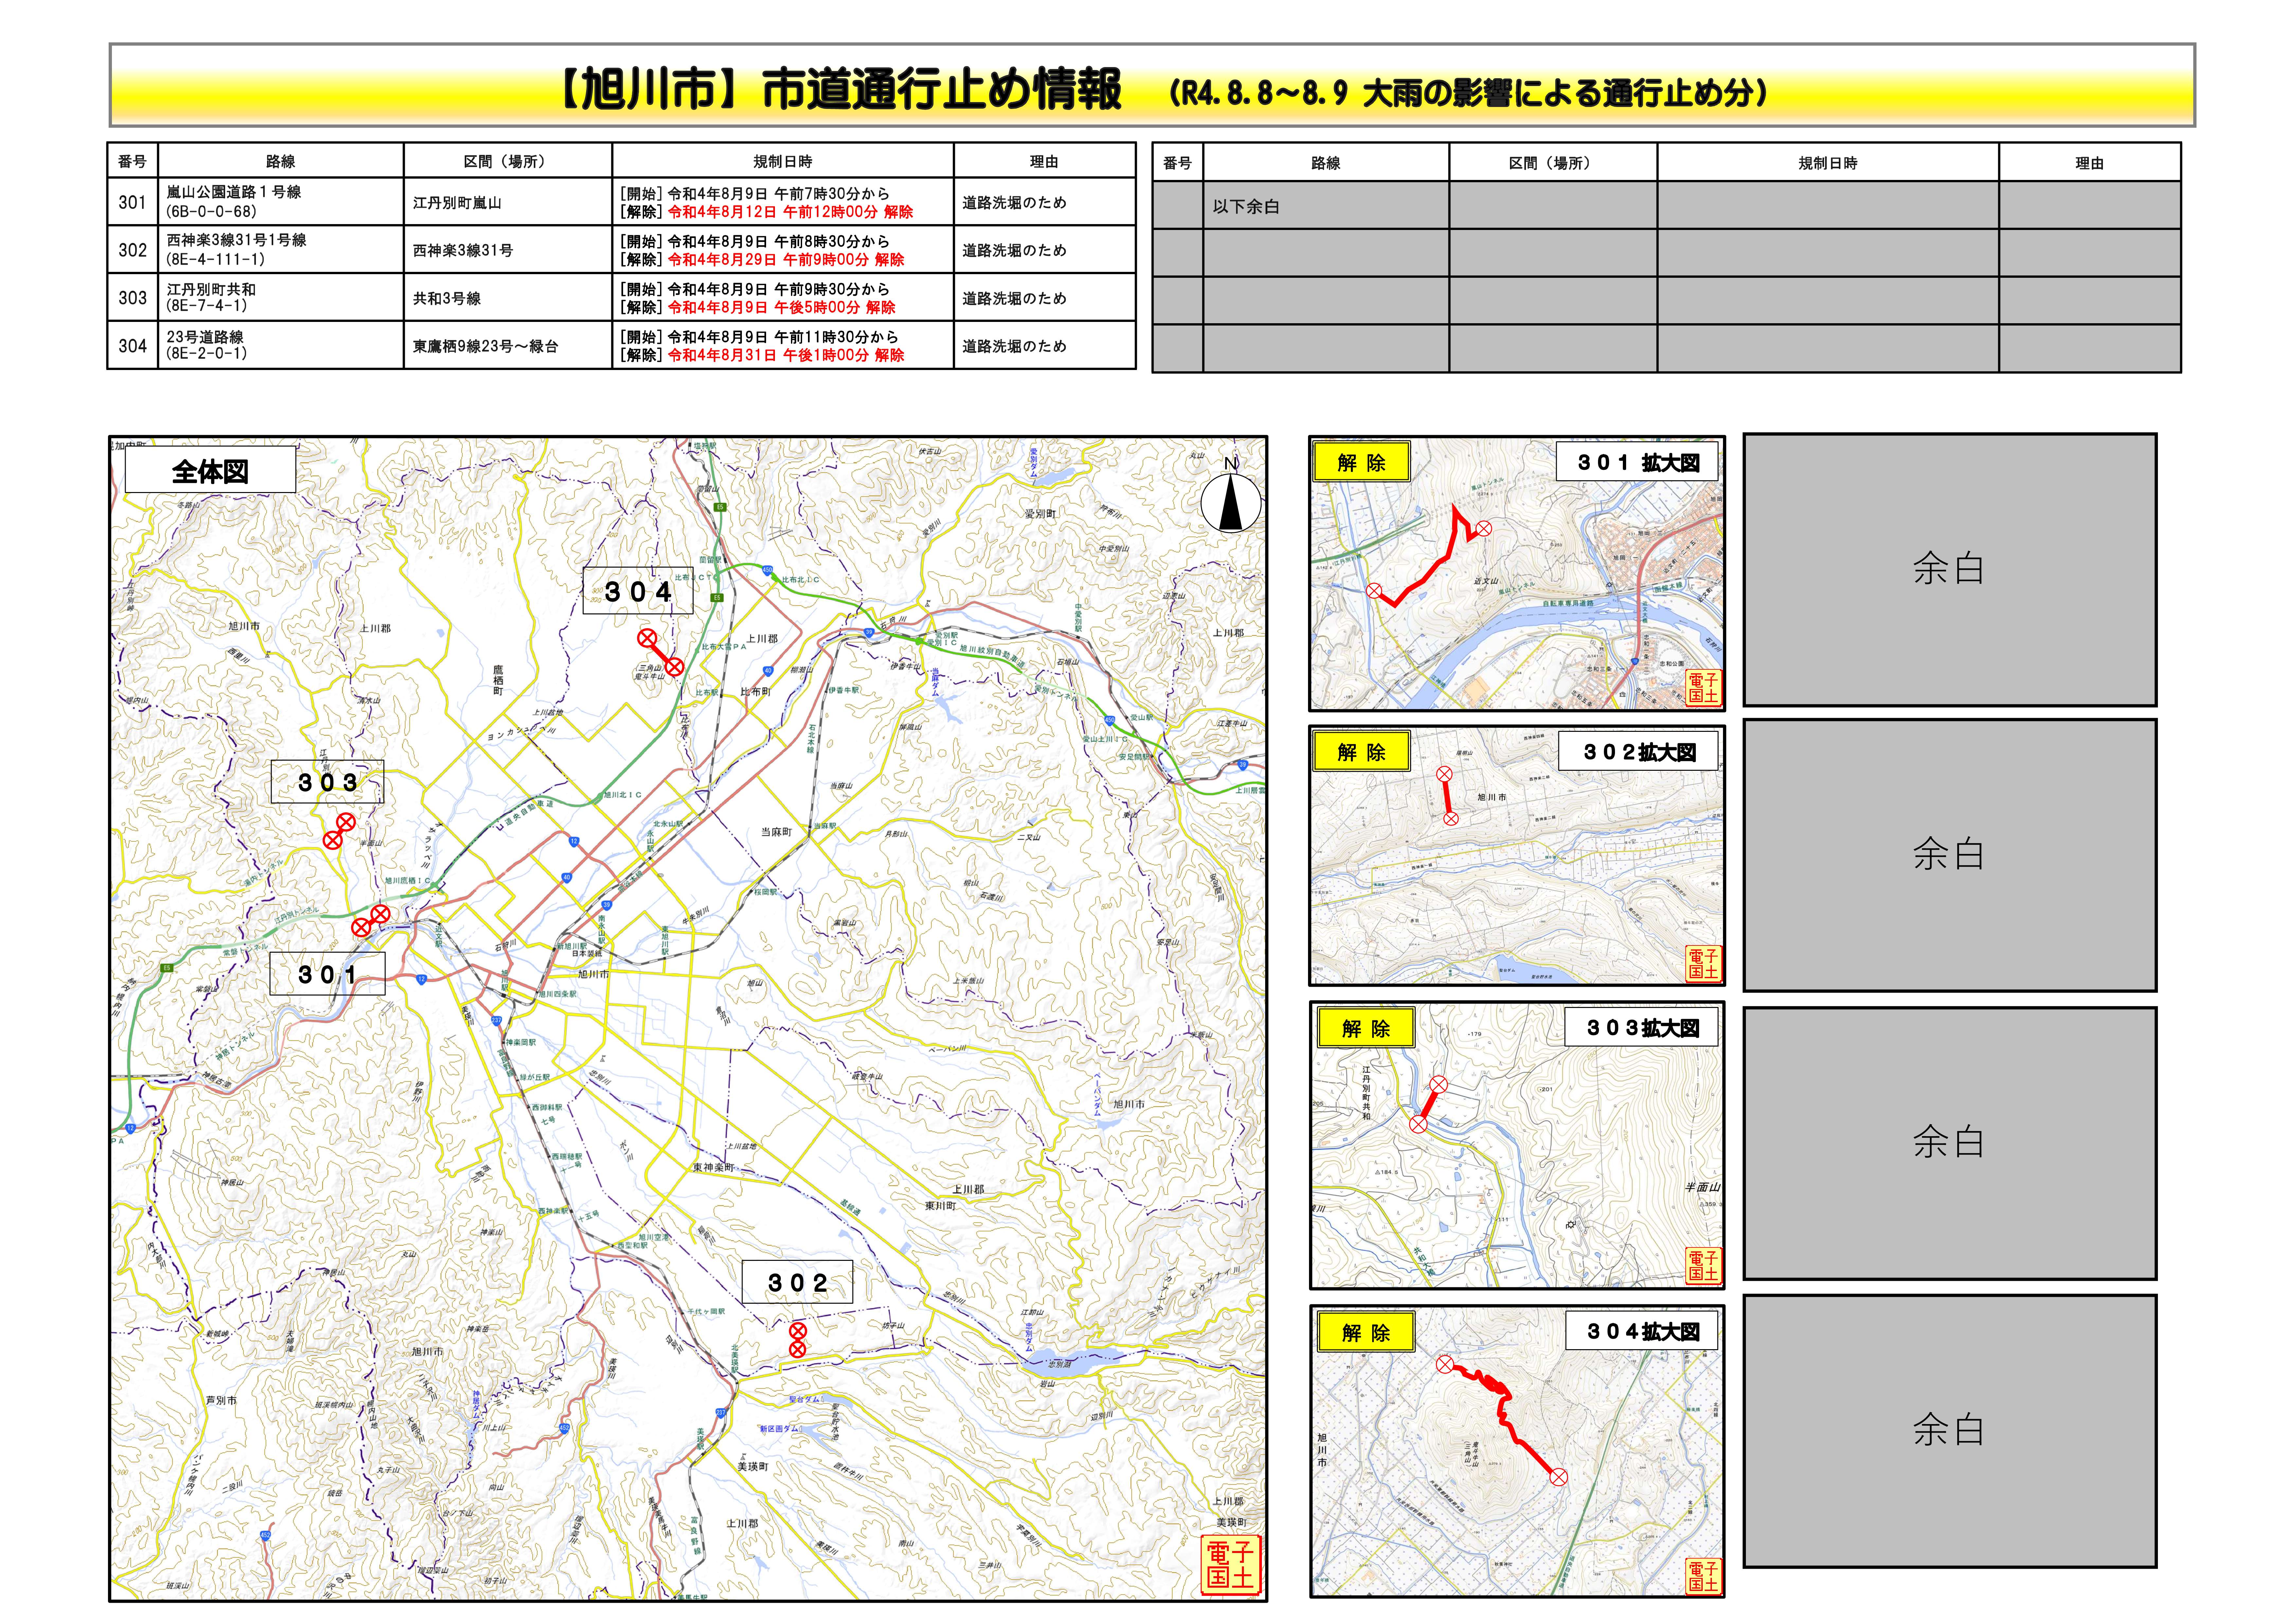Screen dimensions: 2296x1623
Task: Click the red 令和4年8月29日 解除 text
Action: pos(786,260)
